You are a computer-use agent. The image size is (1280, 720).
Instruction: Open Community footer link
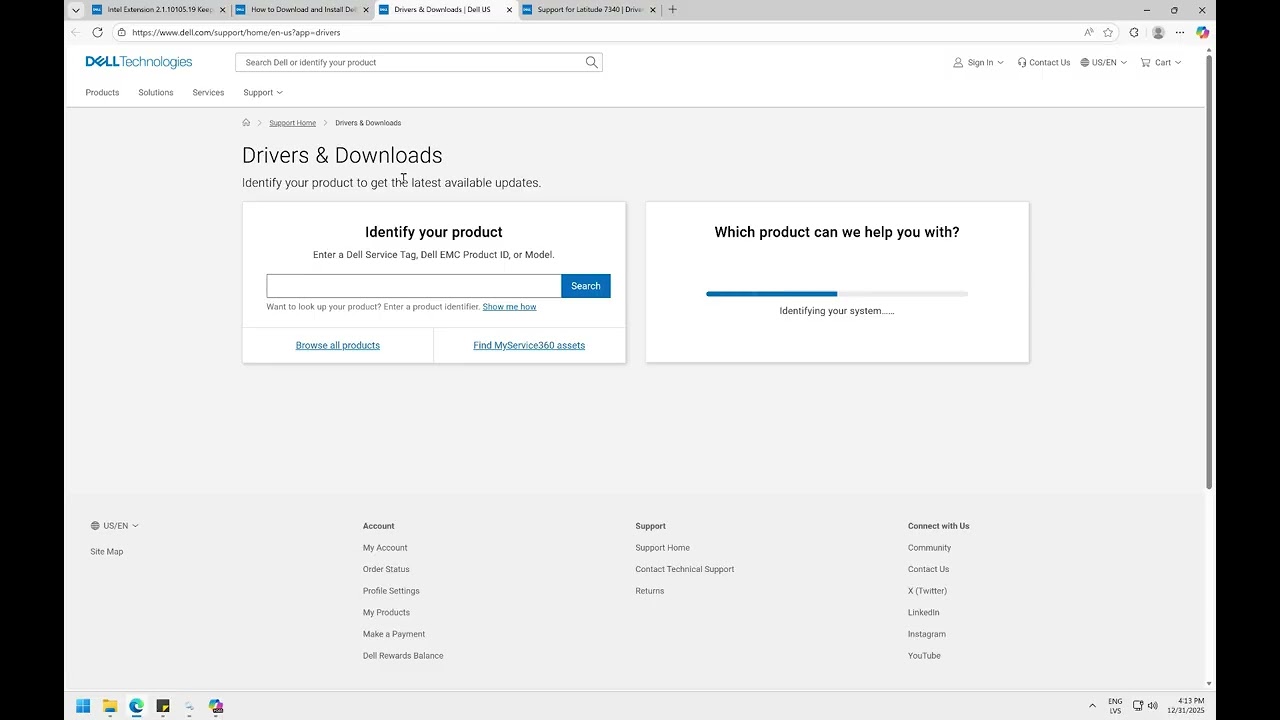[929, 548]
